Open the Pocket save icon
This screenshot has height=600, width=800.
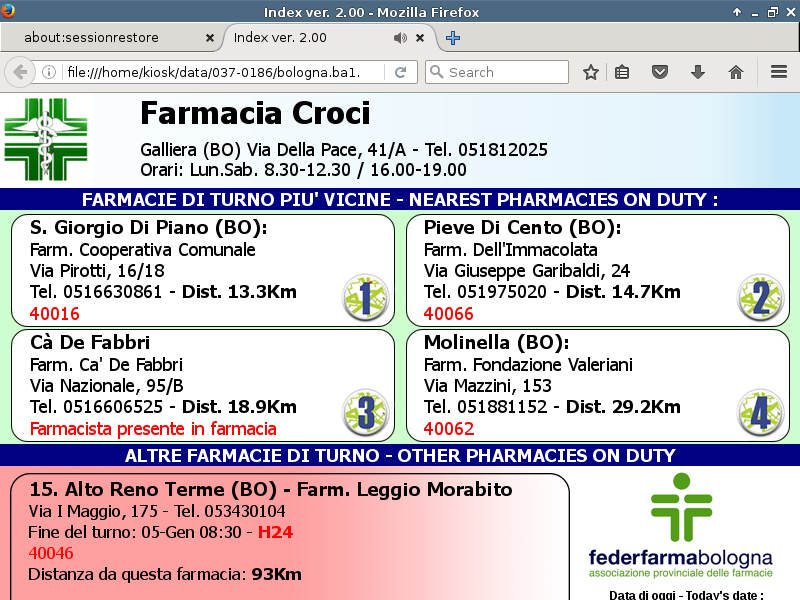660,72
